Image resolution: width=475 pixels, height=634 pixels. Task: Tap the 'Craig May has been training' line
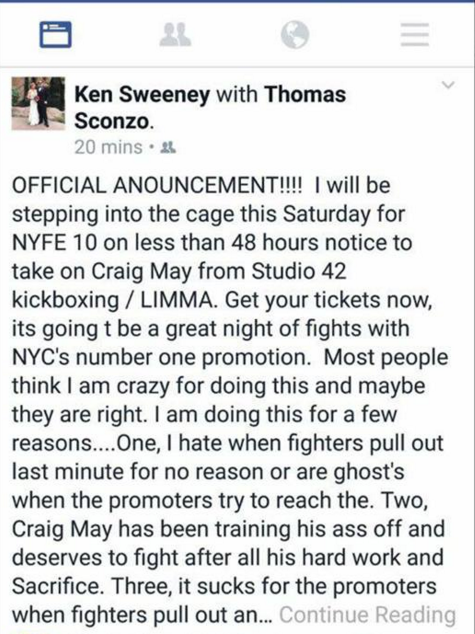pyautogui.click(x=228, y=529)
